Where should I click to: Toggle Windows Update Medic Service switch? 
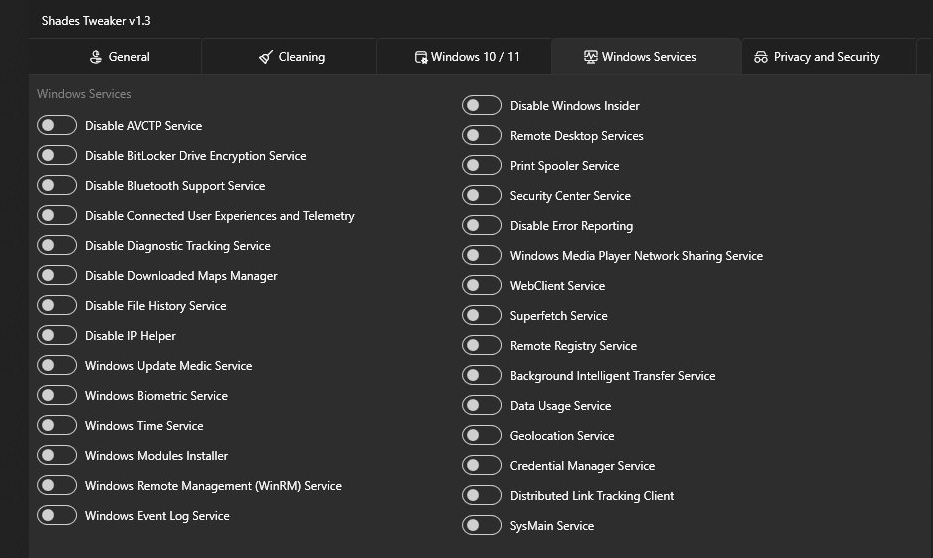coord(57,365)
